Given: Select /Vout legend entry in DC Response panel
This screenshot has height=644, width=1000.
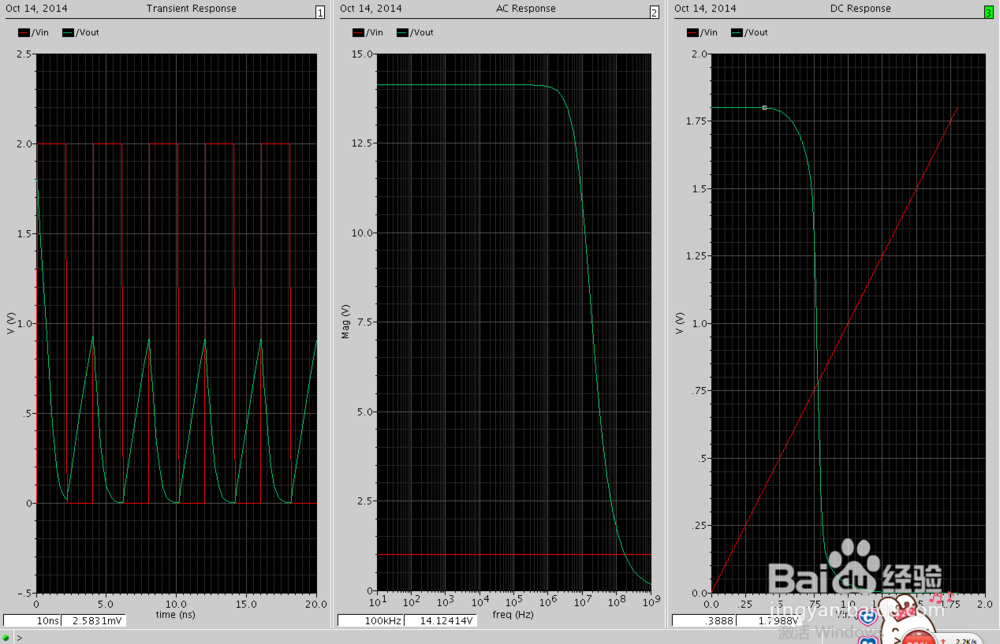Looking at the screenshot, I should click(749, 33).
